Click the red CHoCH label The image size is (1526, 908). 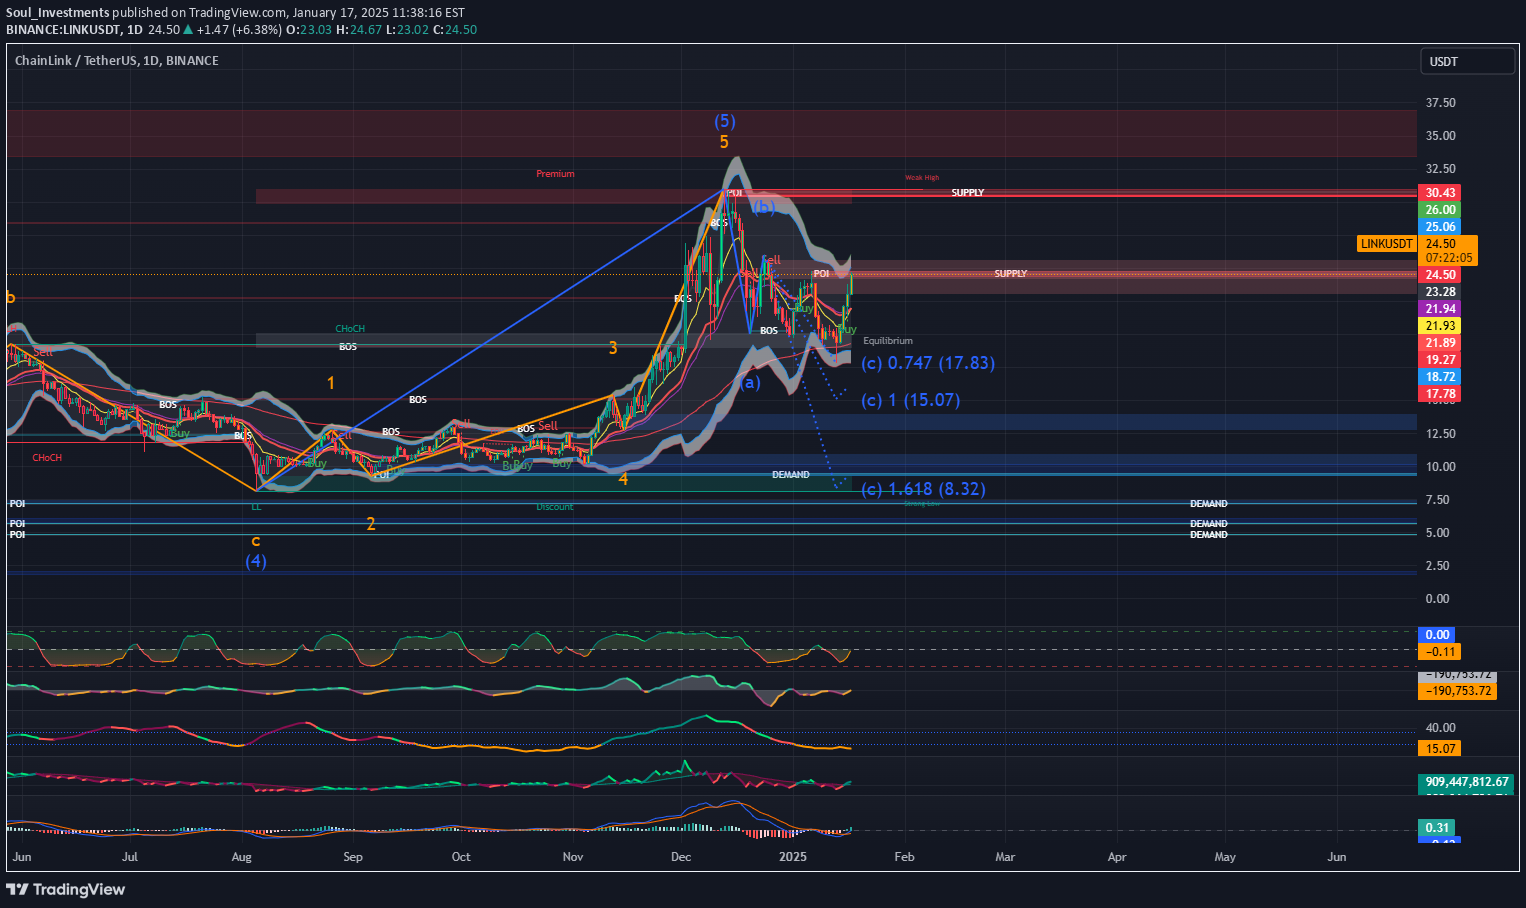tap(47, 458)
